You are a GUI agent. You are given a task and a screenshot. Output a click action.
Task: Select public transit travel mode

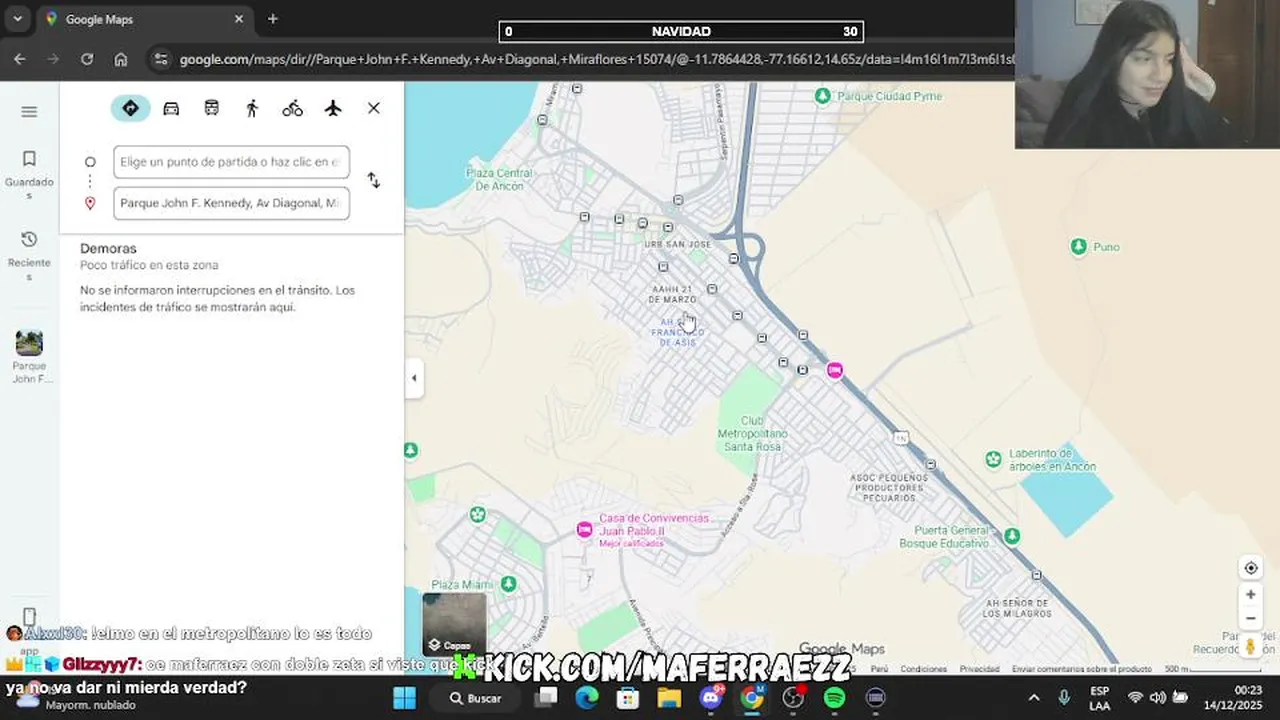pos(212,108)
